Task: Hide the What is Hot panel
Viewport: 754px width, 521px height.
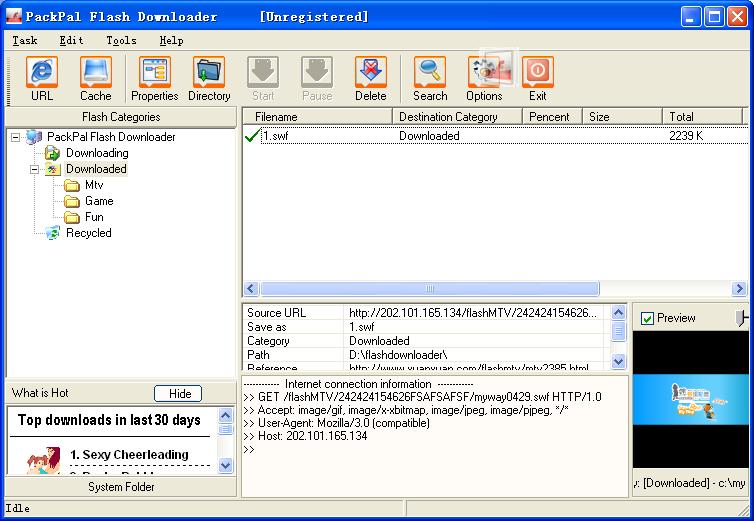Action: pos(178,394)
